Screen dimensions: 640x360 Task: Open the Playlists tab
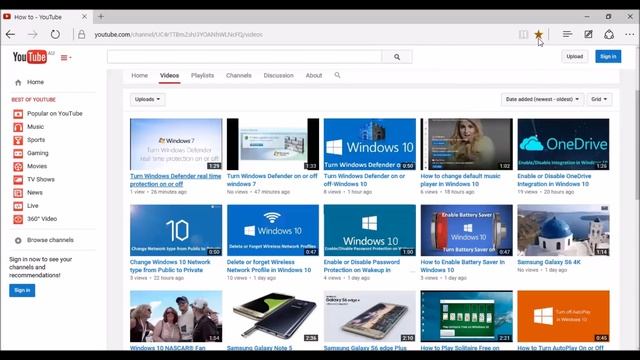pos(202,76)
